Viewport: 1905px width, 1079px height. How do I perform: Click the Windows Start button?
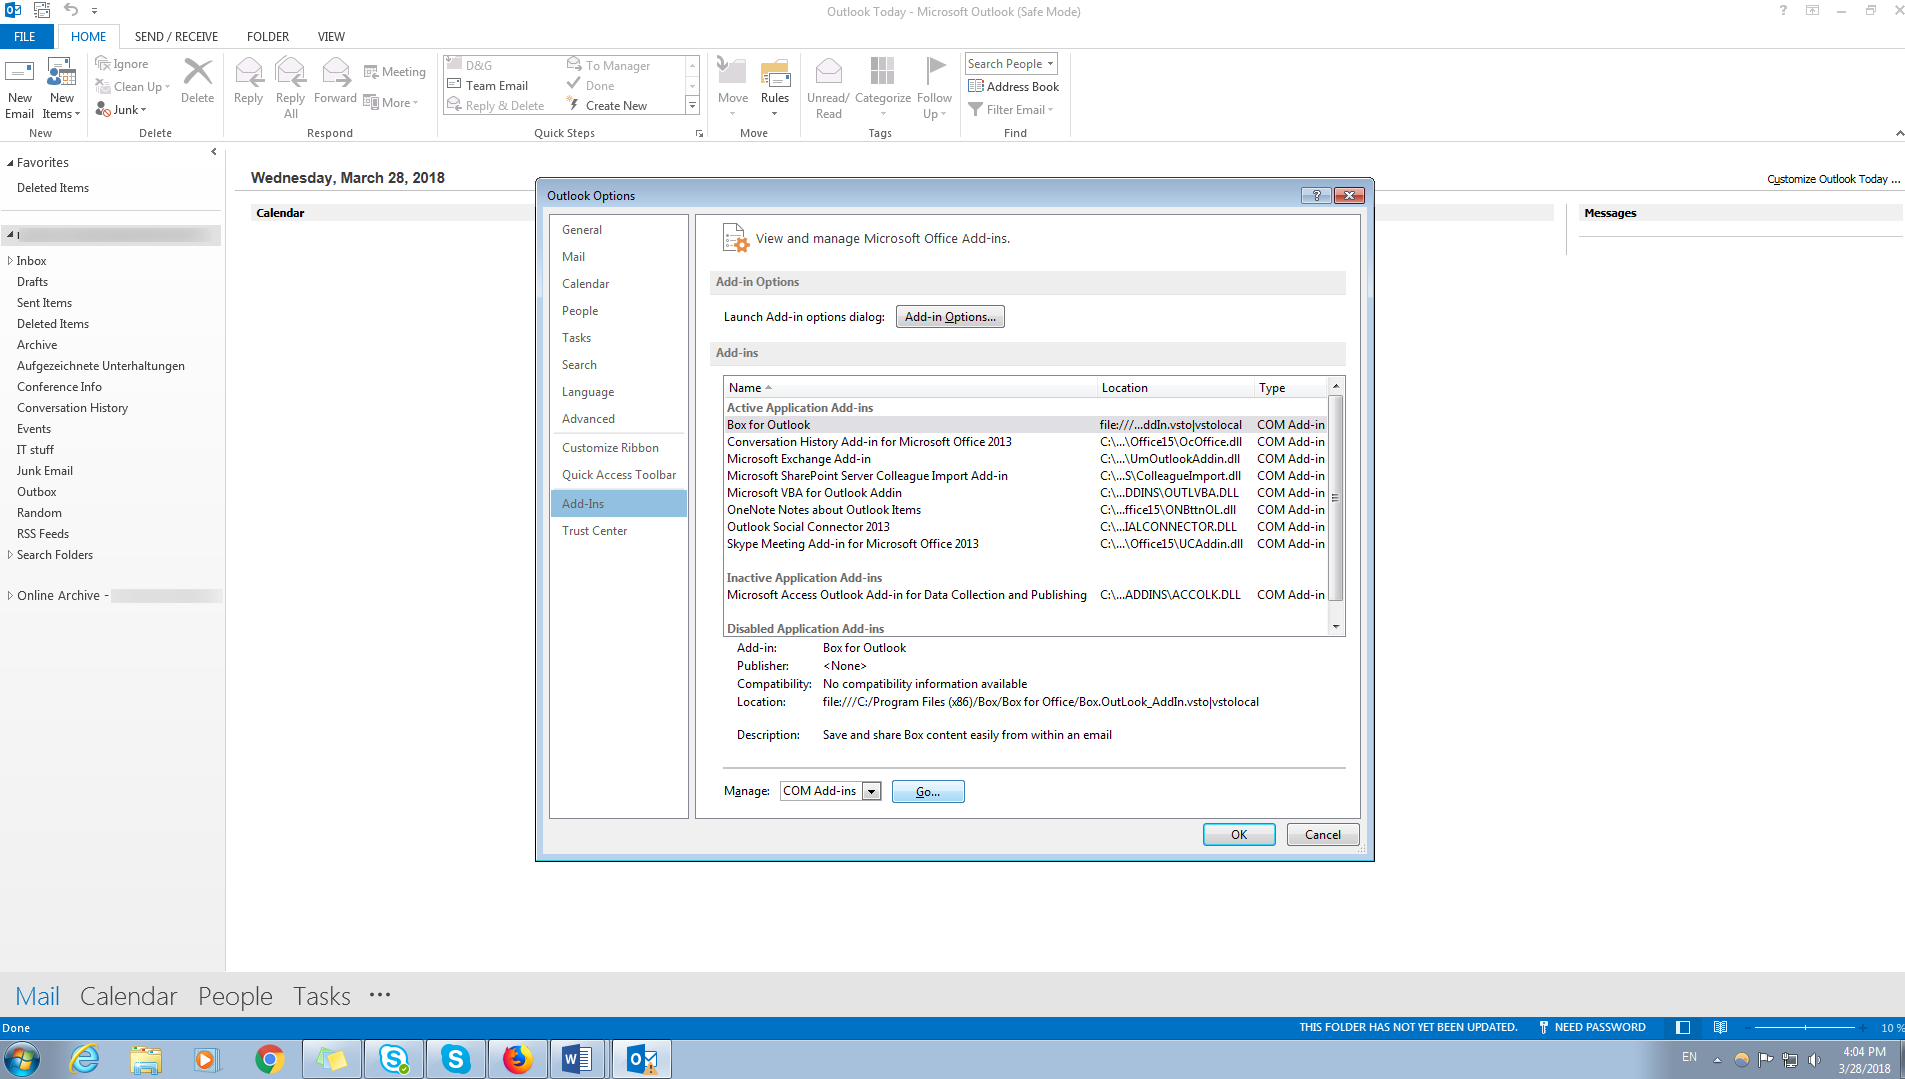[x=21, y=1059]
